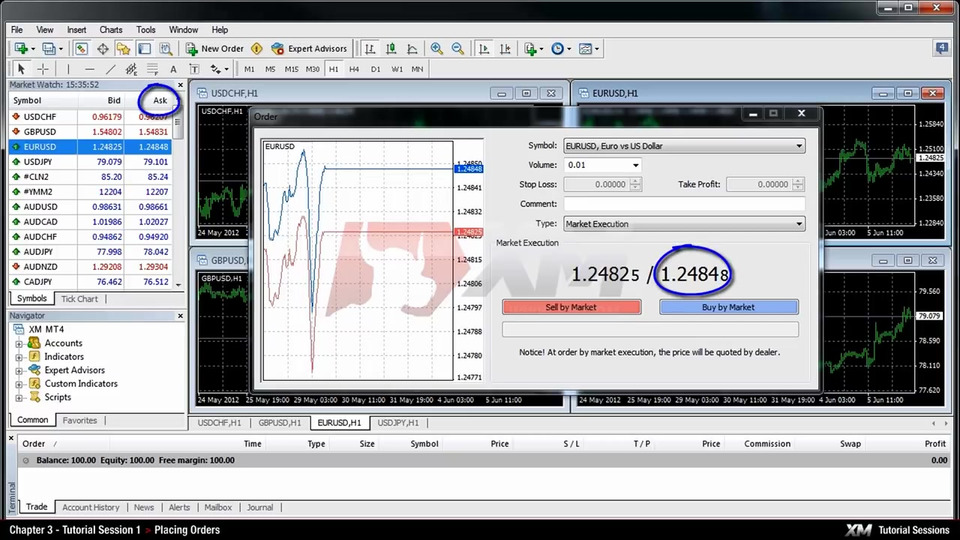Screen dimensions: 960x540
Task: Expand the Expert Advisors tree node
Action: 19,370
